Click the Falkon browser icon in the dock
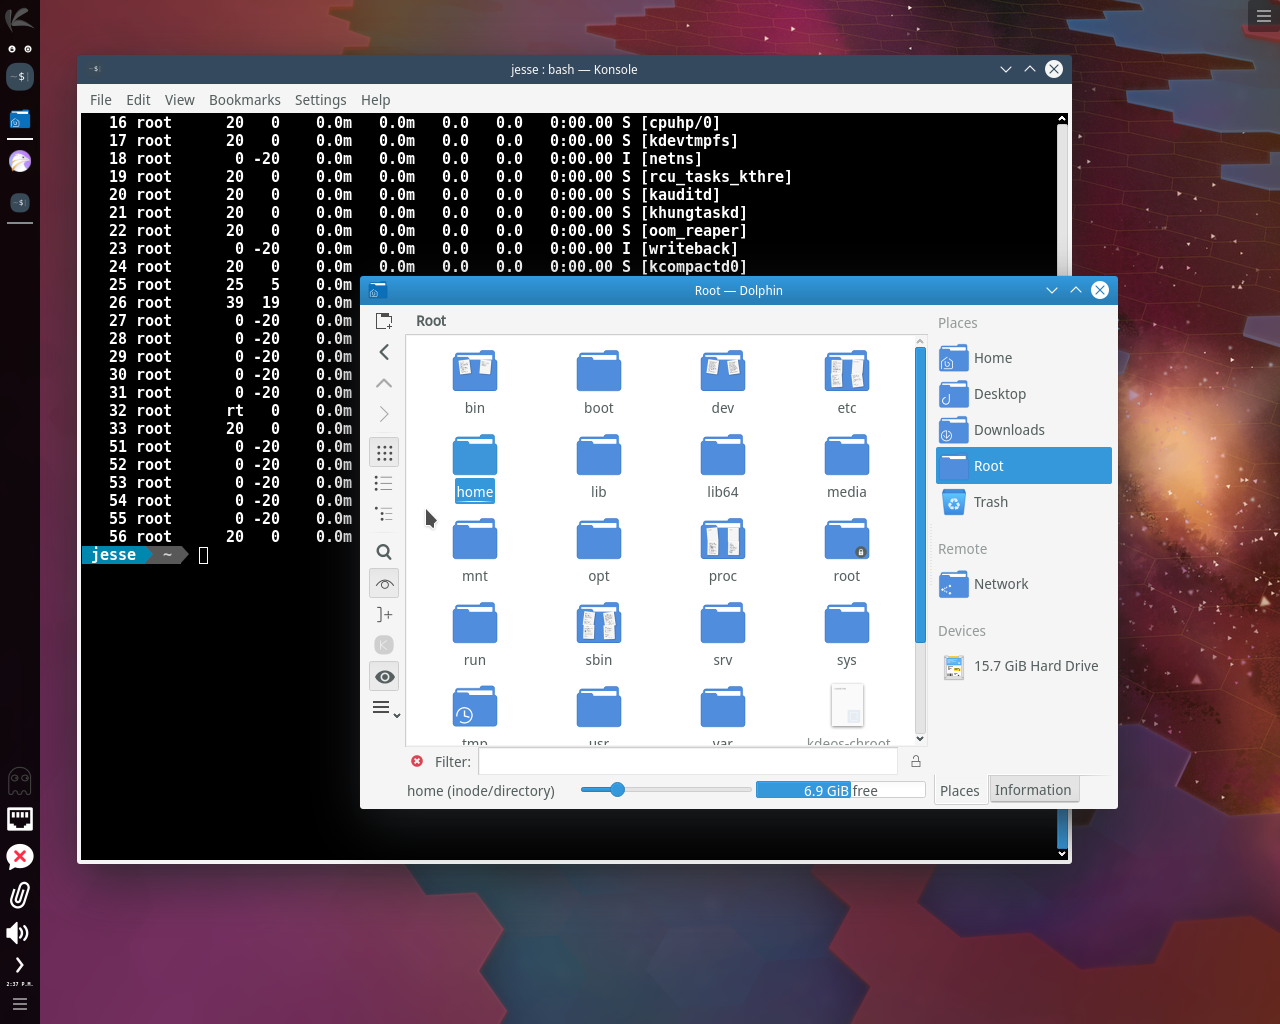Screen dimensions: 1280x1024 [x=20, y=161]
